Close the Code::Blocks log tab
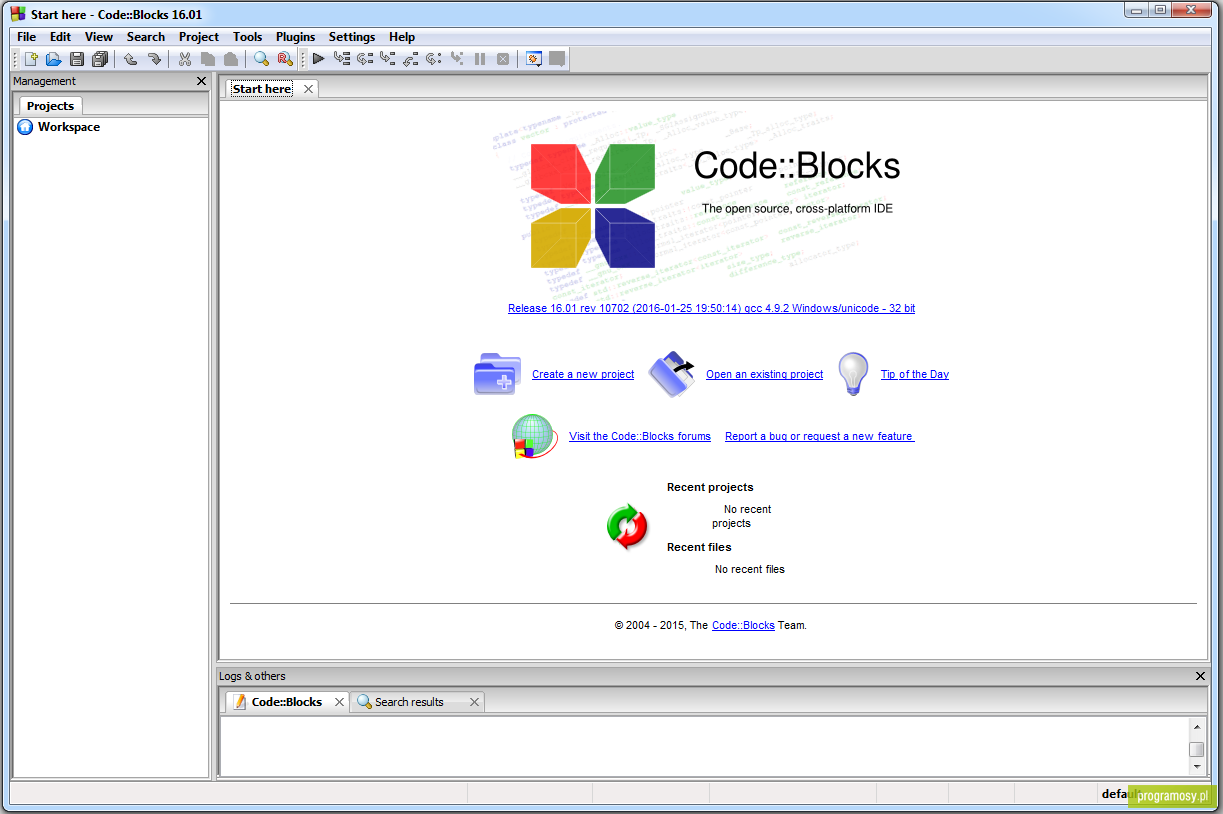The width and height of the screenshot is (1223, 814). (339, 702)
